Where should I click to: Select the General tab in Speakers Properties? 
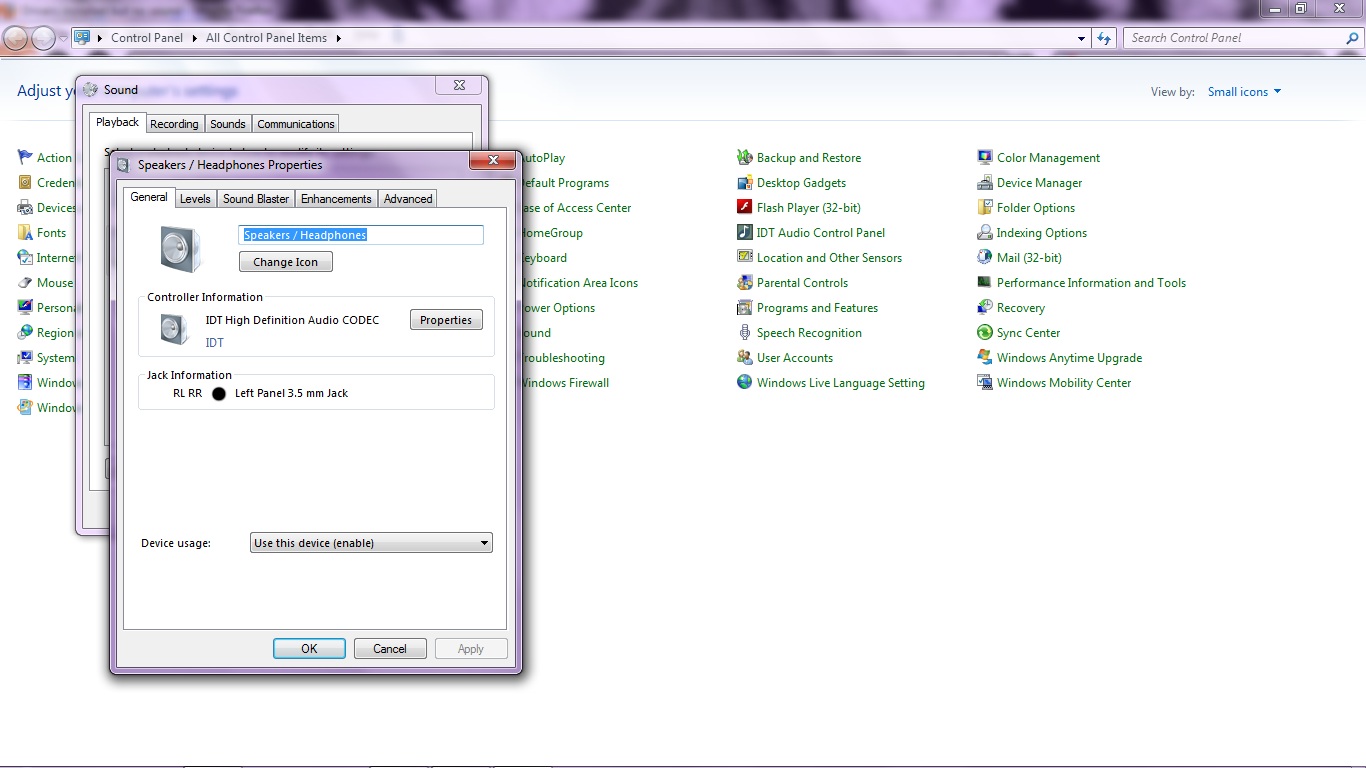149,197
